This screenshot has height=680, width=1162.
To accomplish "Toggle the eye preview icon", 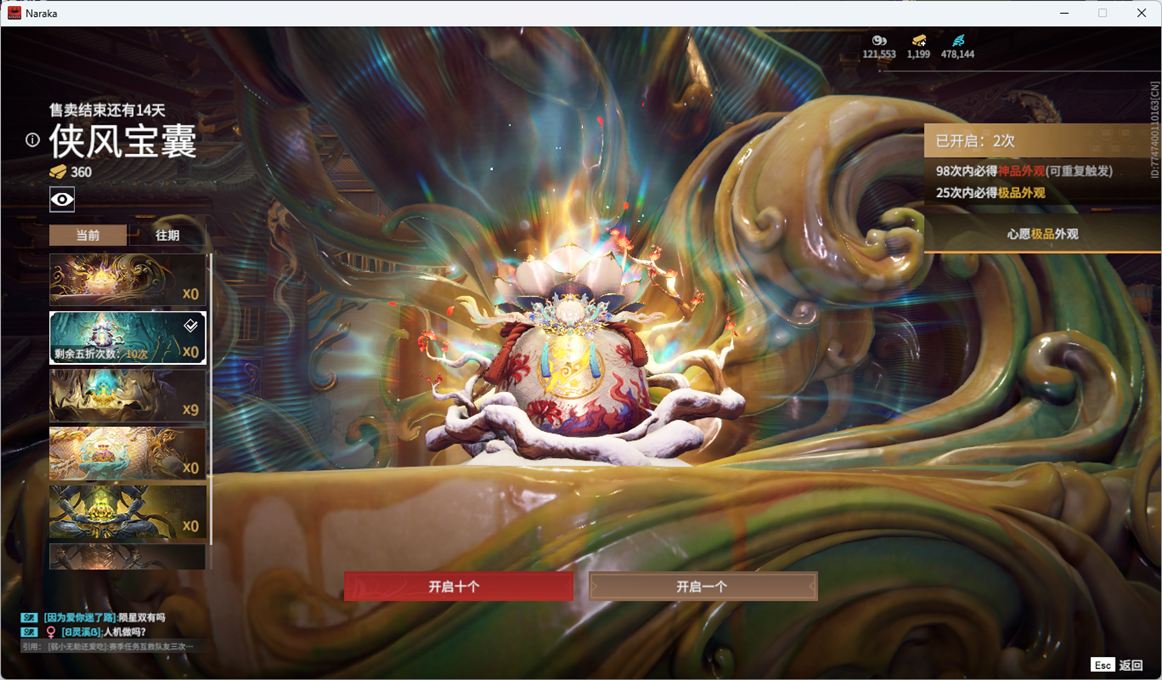I will pyautogui.click(x=62, y=199).
